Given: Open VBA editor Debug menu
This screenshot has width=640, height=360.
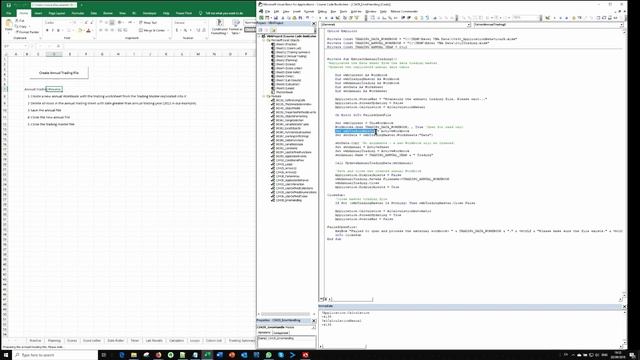Looking at the screenshot, I should coord(322,11).
